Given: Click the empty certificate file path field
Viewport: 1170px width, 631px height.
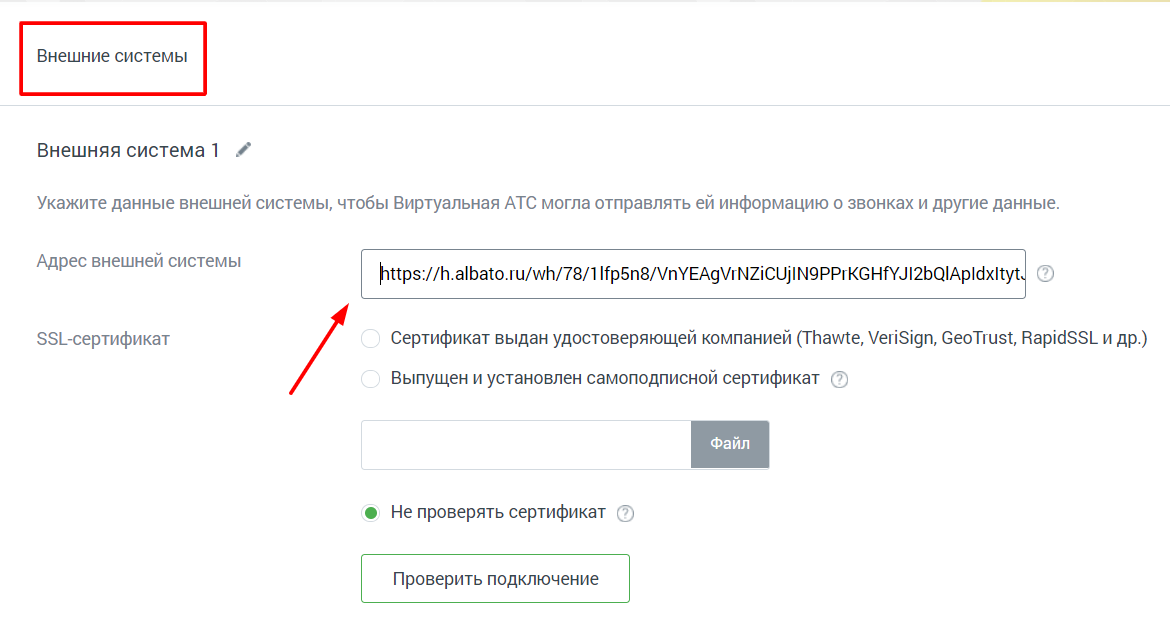Looking at the screenshot, I should (526, 444).
